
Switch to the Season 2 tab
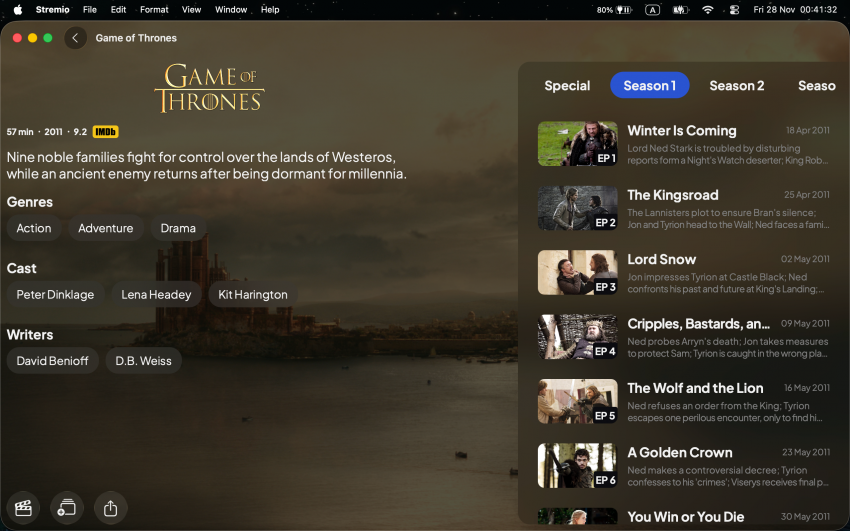tap(736, 86)
